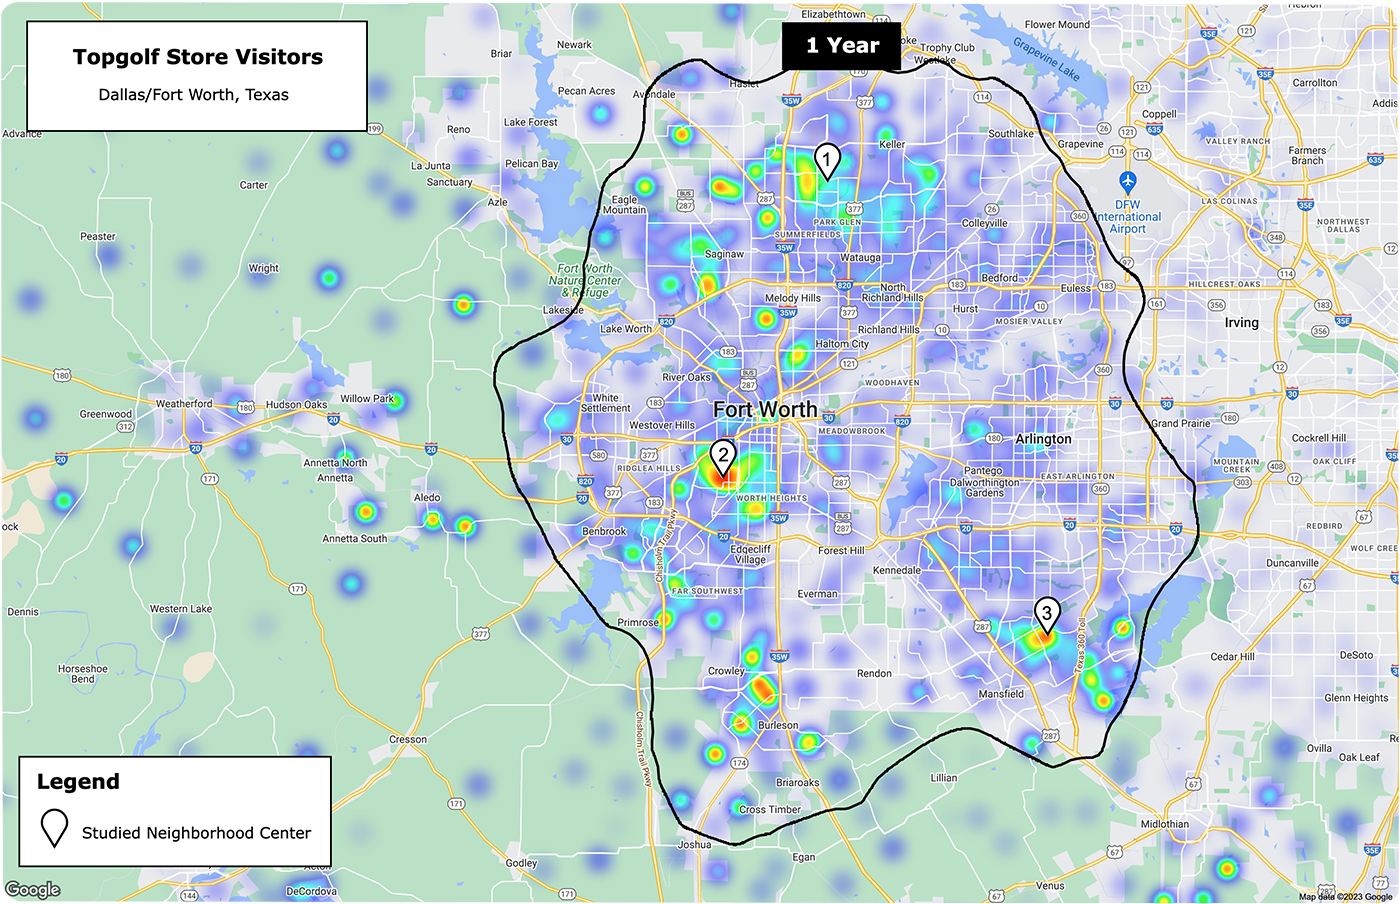Click the Everman label
This screenshot has height=904, width=1400.
(x=818, y=594)
